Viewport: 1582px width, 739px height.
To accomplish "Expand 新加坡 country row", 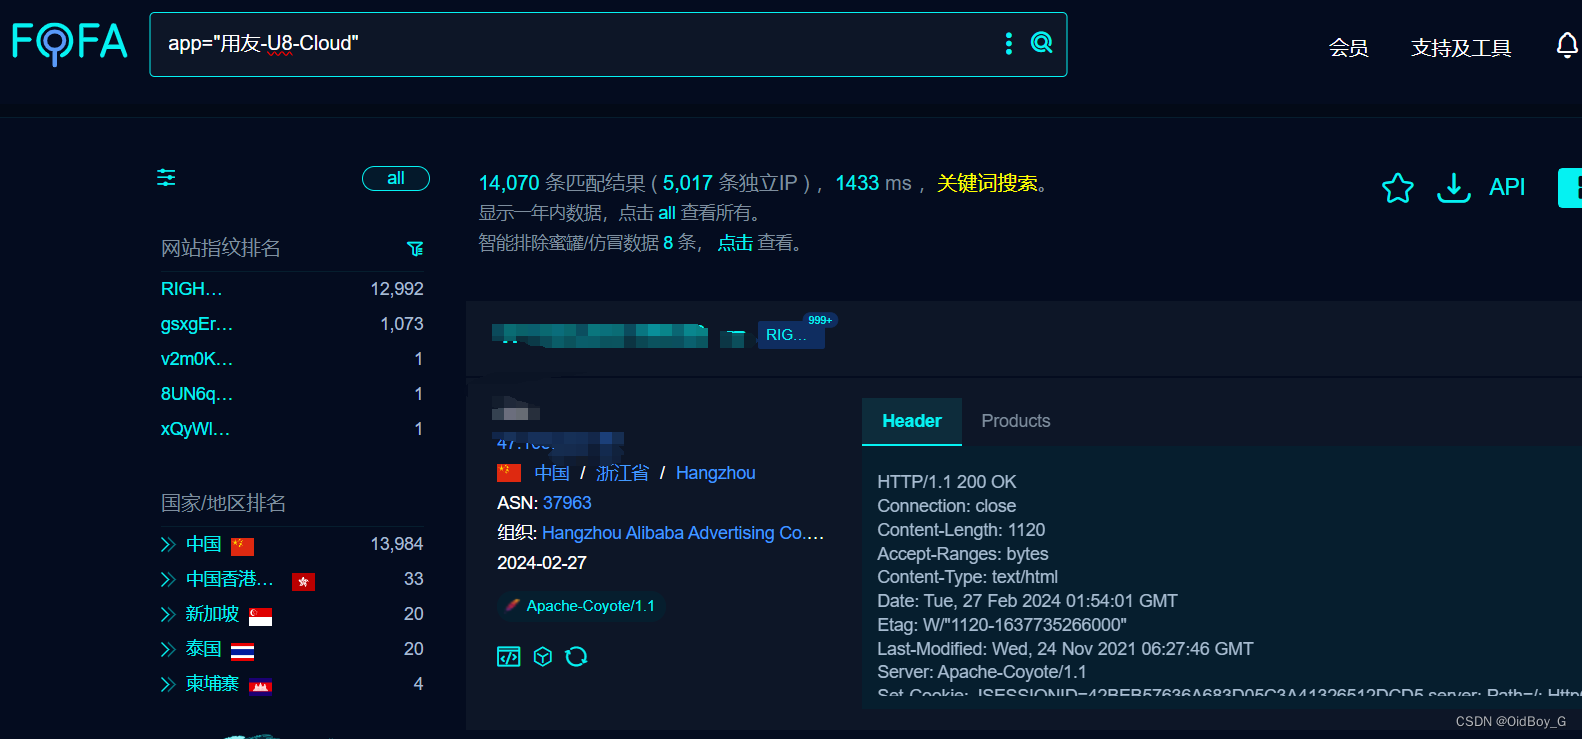I will (167, 614).
